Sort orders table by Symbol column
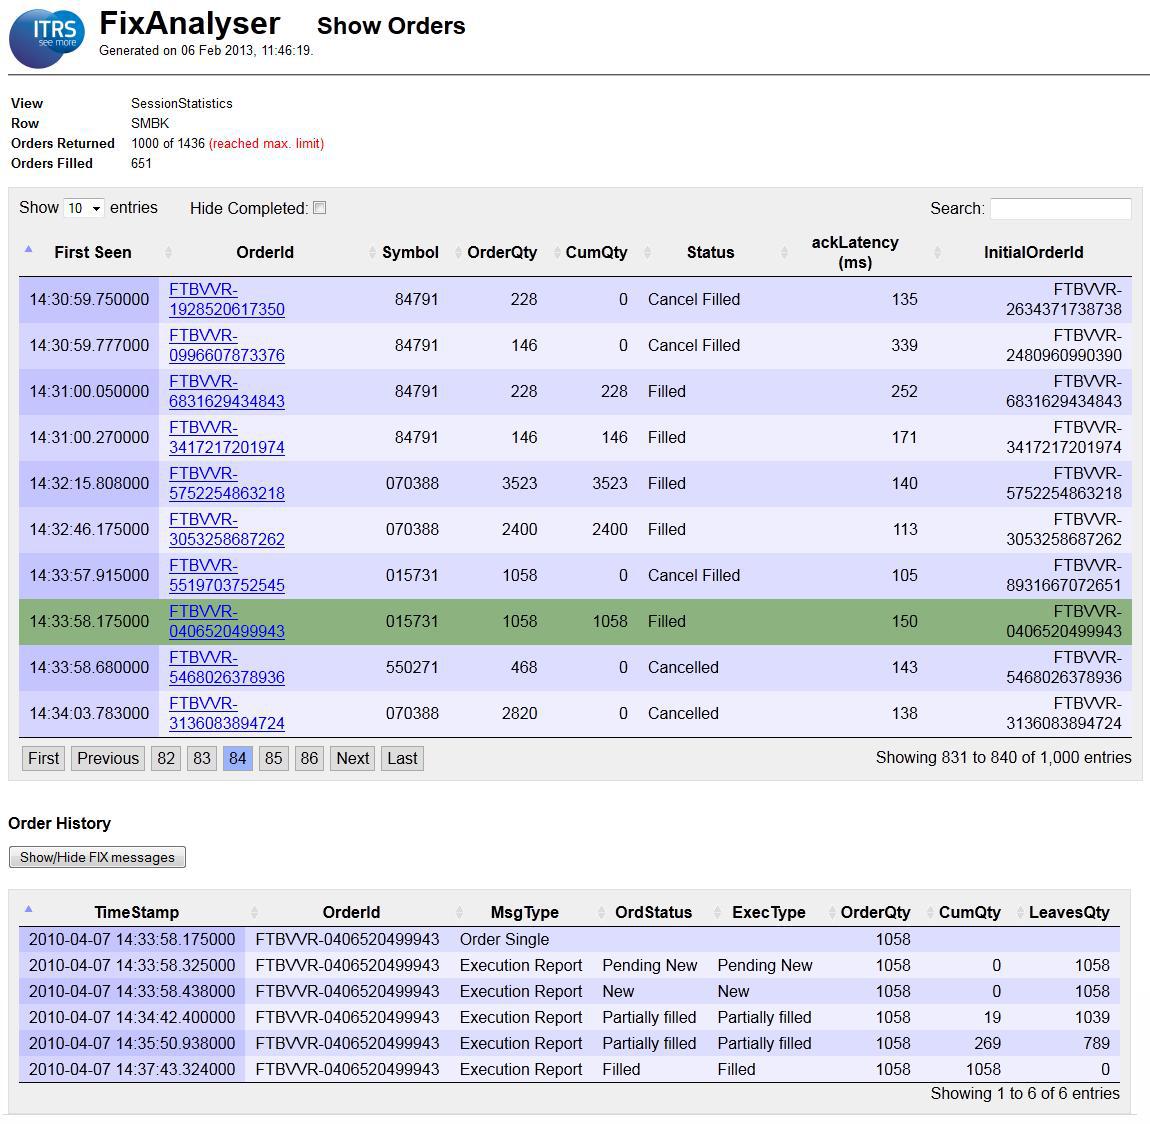The image size is (1150, 1124). tap(410, 253)
